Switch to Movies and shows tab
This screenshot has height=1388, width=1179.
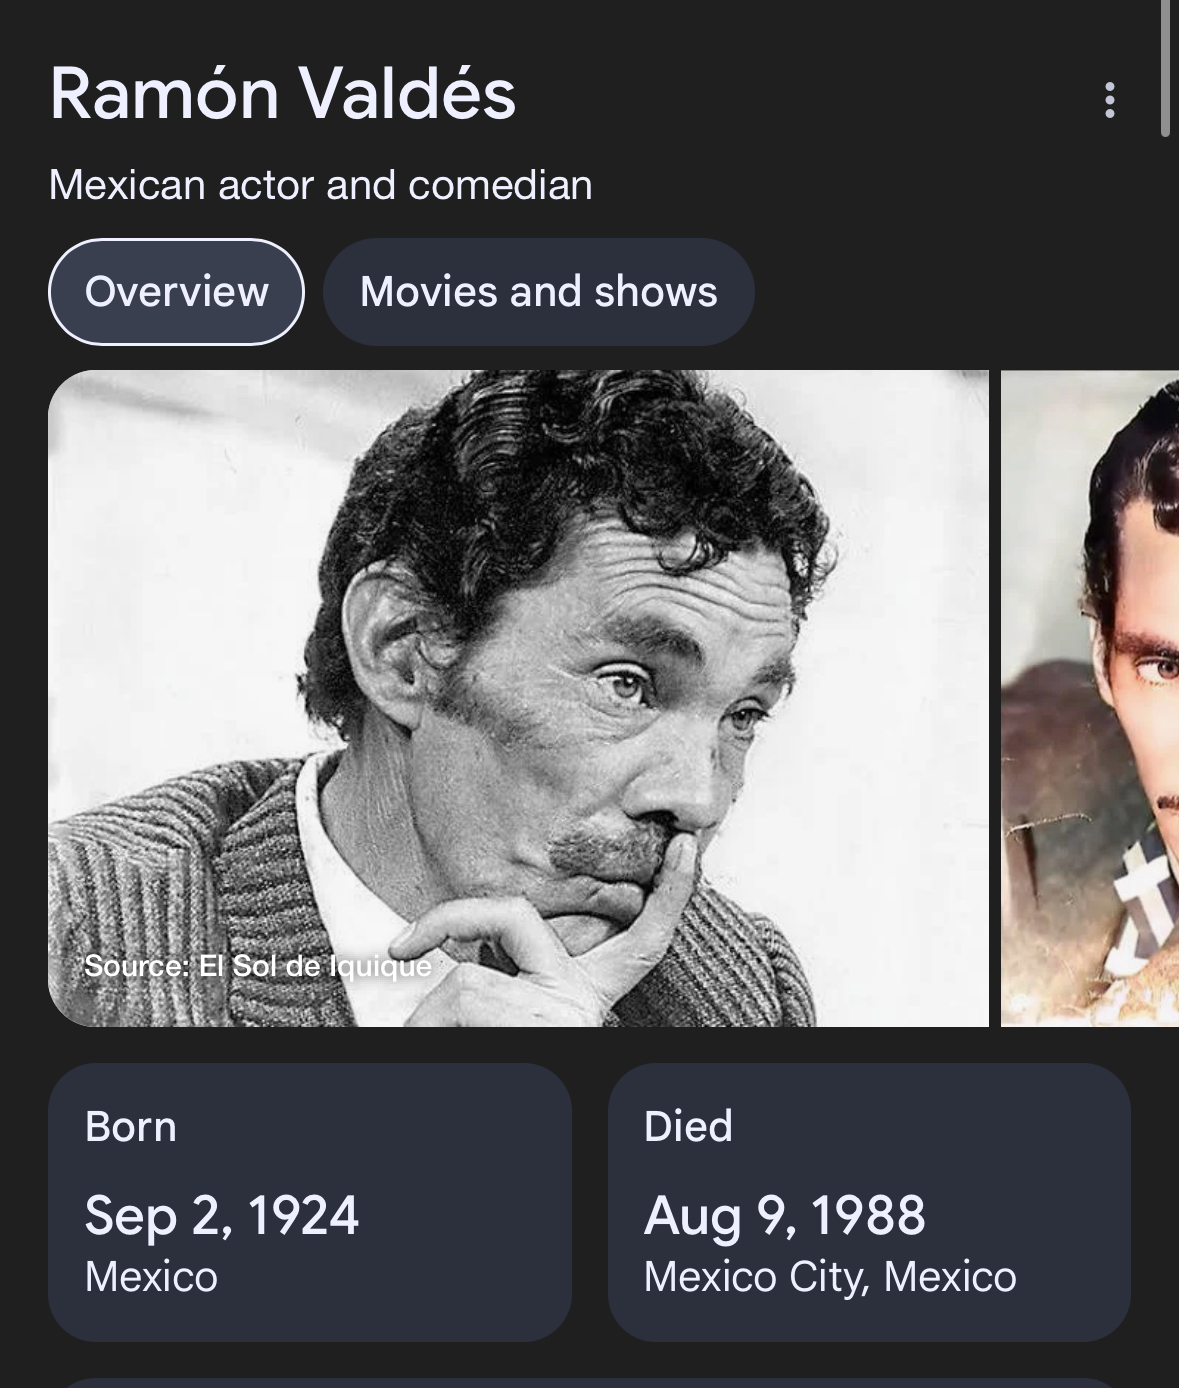(538, 292)
